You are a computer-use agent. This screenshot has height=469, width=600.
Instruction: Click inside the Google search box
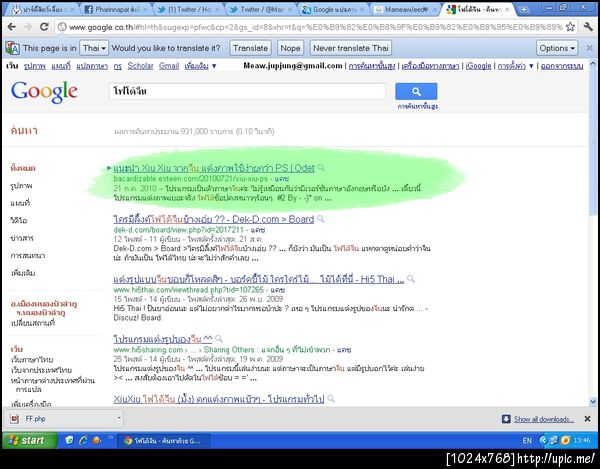click(x=248, y=91)
